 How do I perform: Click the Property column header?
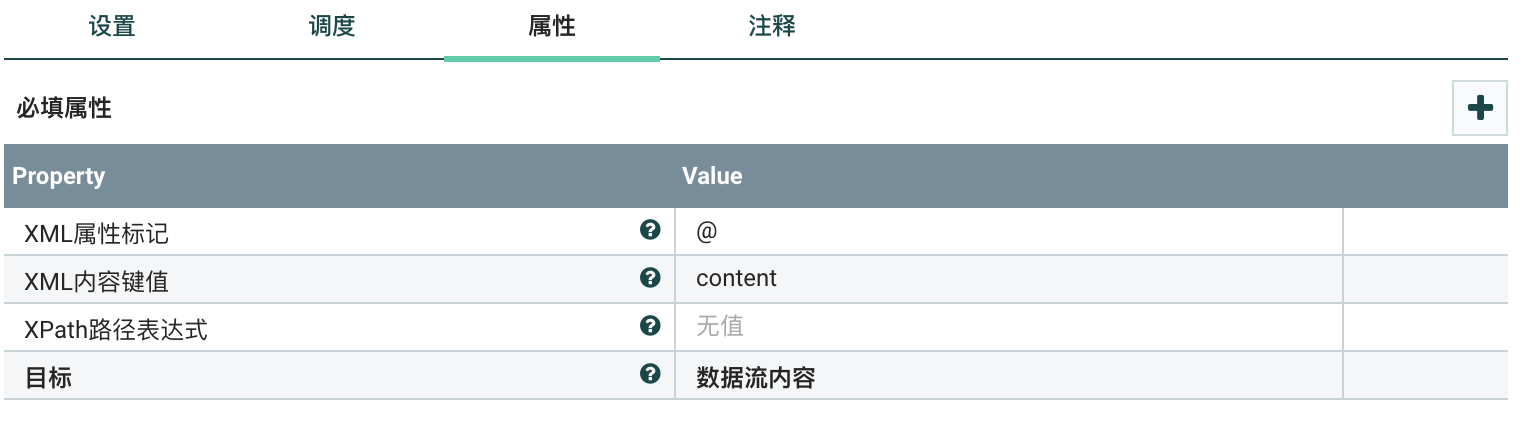point(59,176)
